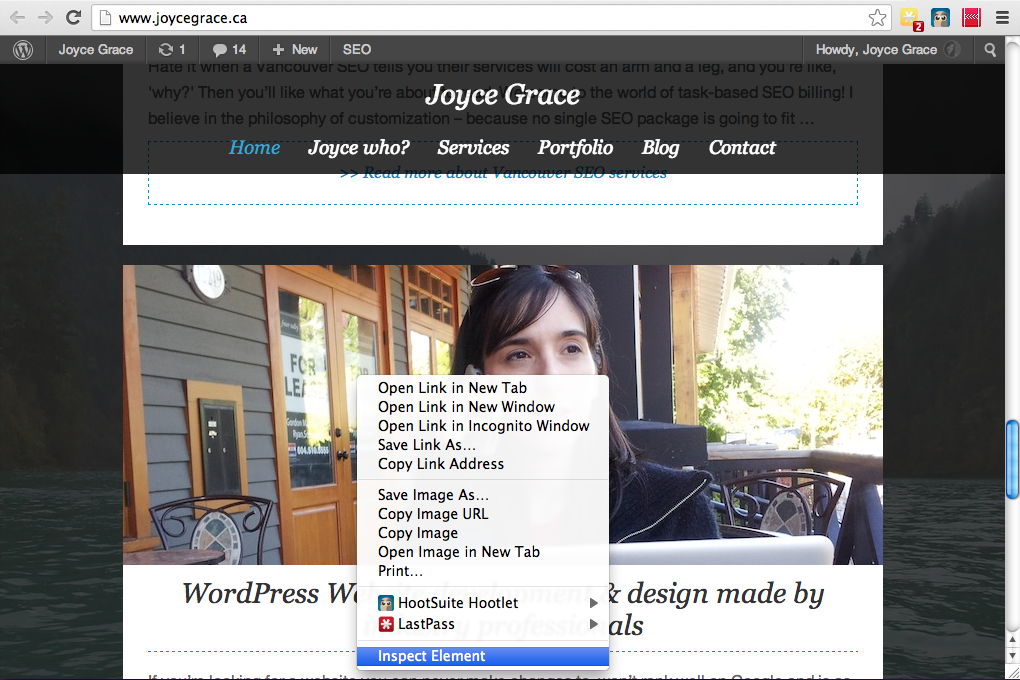1020x680 pixels.
Task: Select Inspect Element from context menu
Action: (432, 656)
